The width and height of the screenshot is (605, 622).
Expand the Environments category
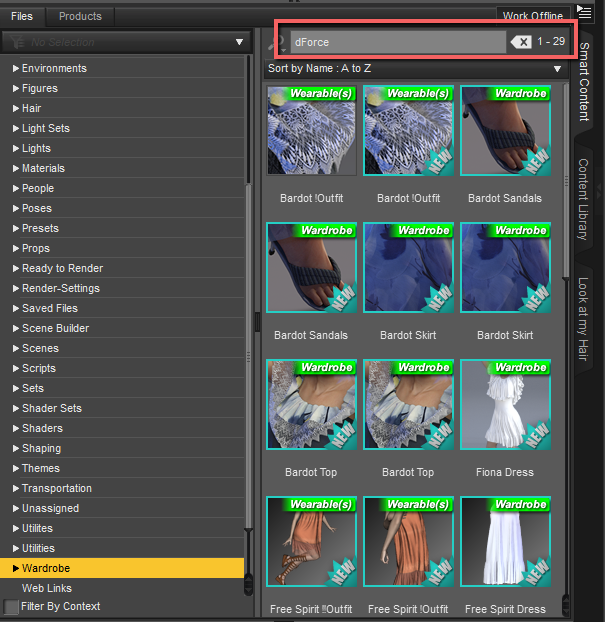point(16,68)
